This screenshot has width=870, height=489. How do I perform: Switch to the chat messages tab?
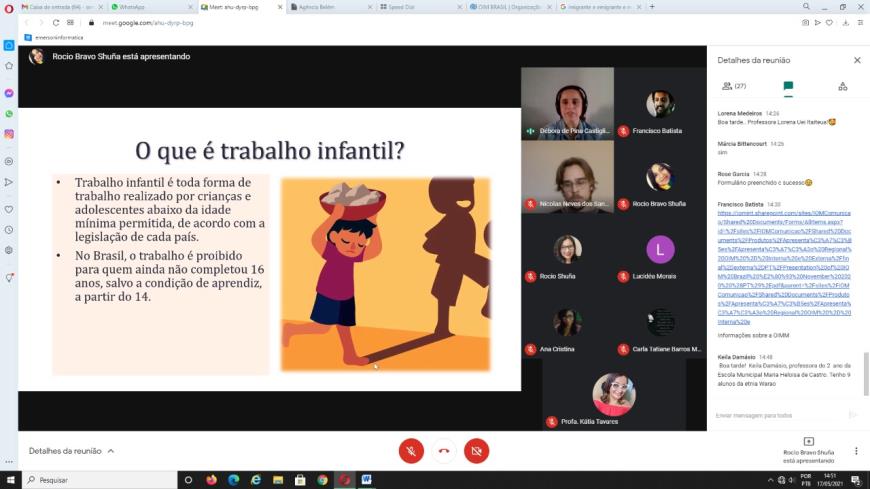[788, 86]
